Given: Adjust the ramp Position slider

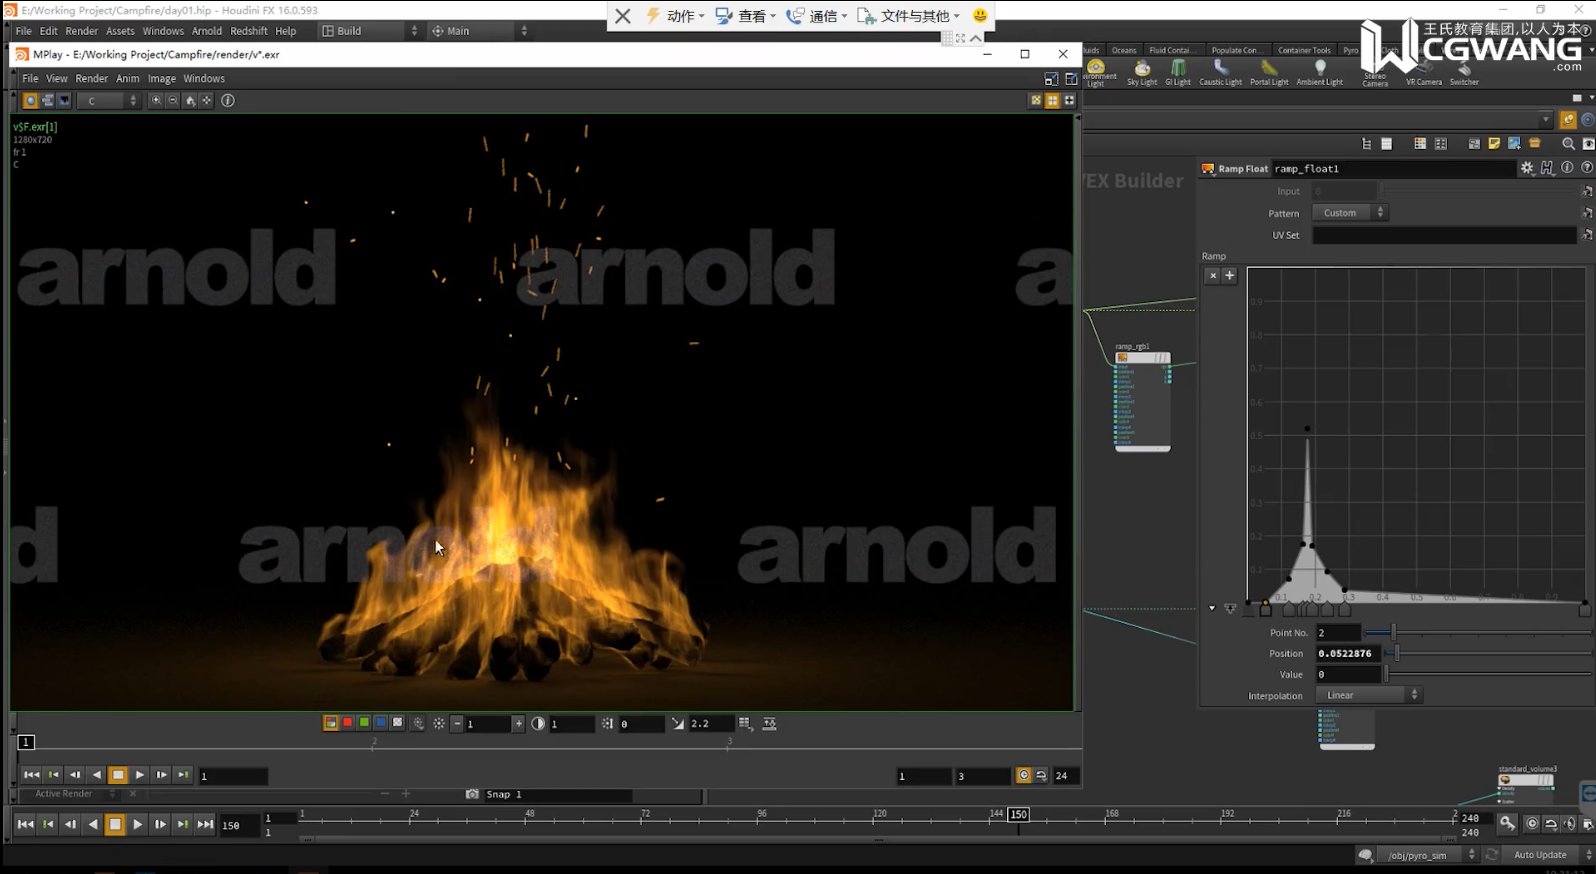Looking at the screenshot, I should pos(1489,653).
